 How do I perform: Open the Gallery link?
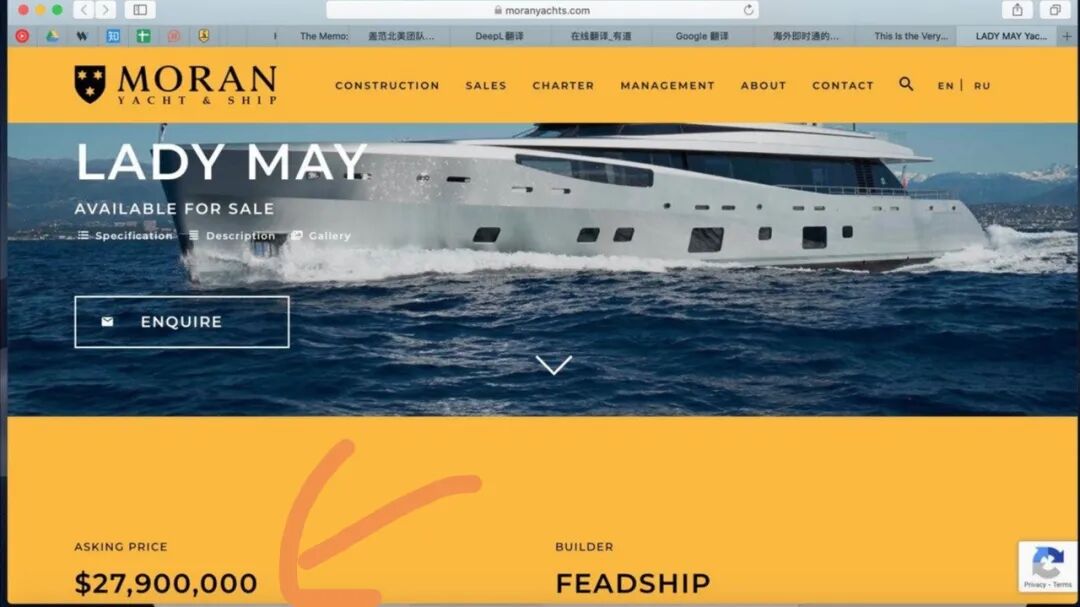tap(321, 236)
